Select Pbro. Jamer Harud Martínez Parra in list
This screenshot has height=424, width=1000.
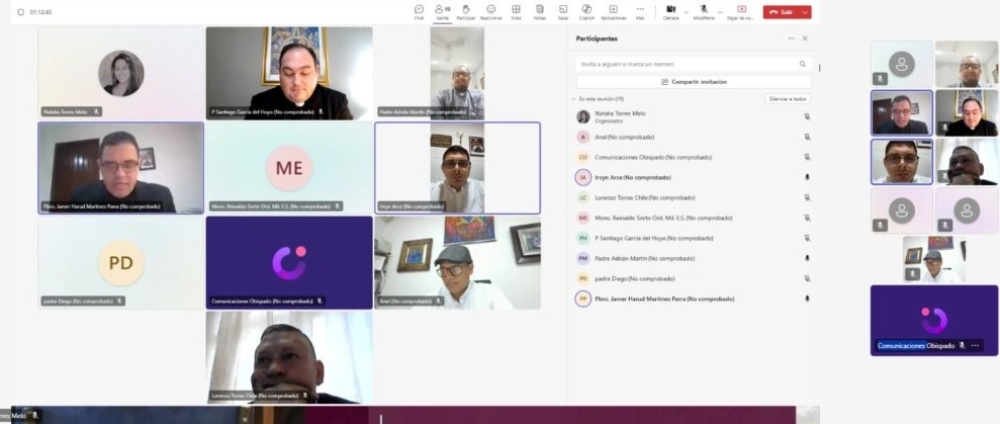[x=693, y=298]
